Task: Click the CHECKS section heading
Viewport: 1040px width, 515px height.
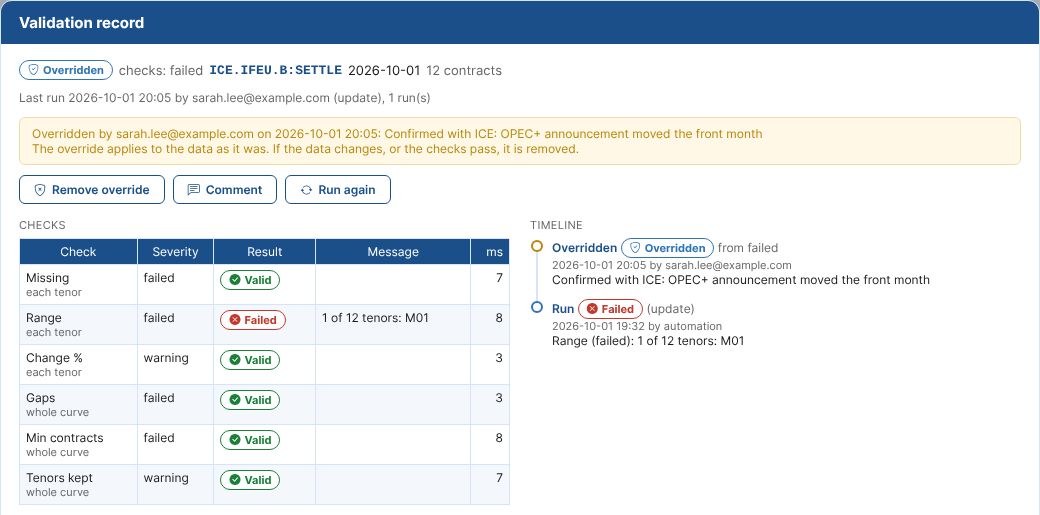Action: pos(42,225)
